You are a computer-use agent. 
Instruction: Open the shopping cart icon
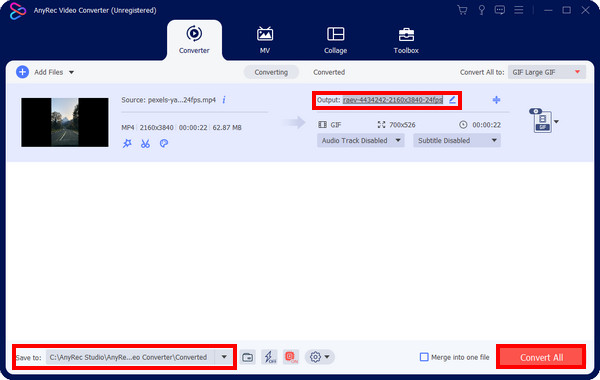click(x=462, y=10)
